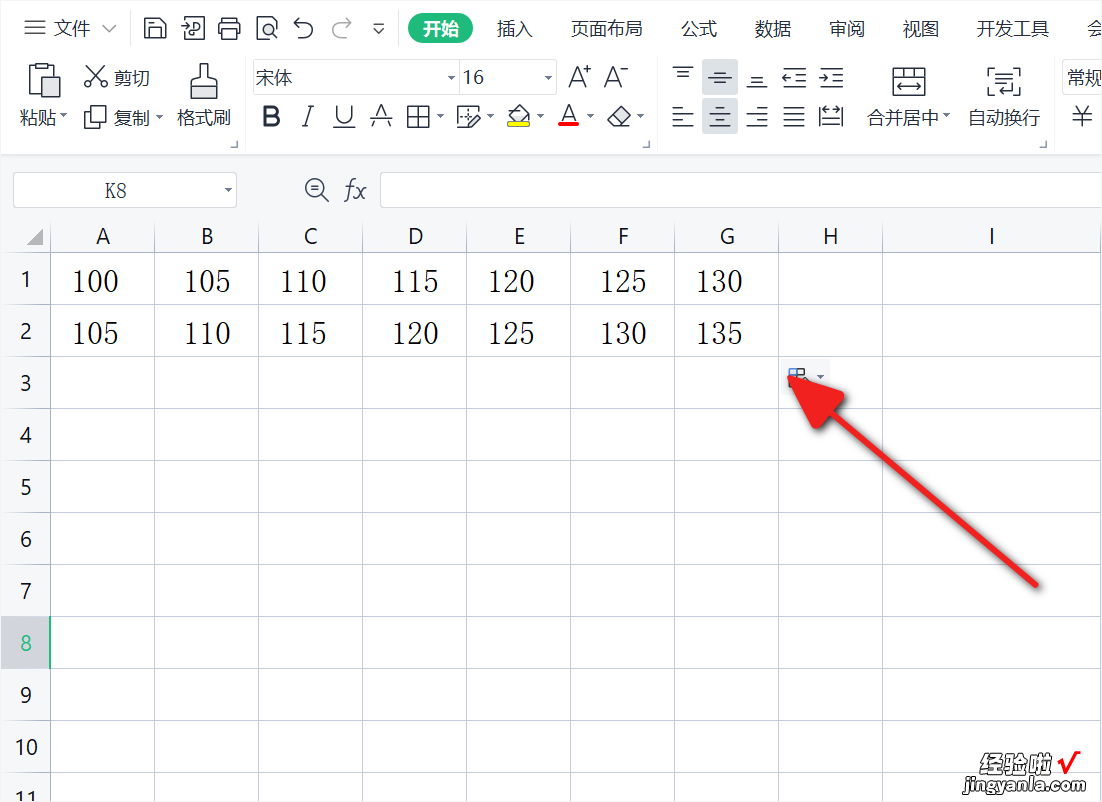Open the font size 16 dropdown
1102x802 pixels.
pos(548,77)
